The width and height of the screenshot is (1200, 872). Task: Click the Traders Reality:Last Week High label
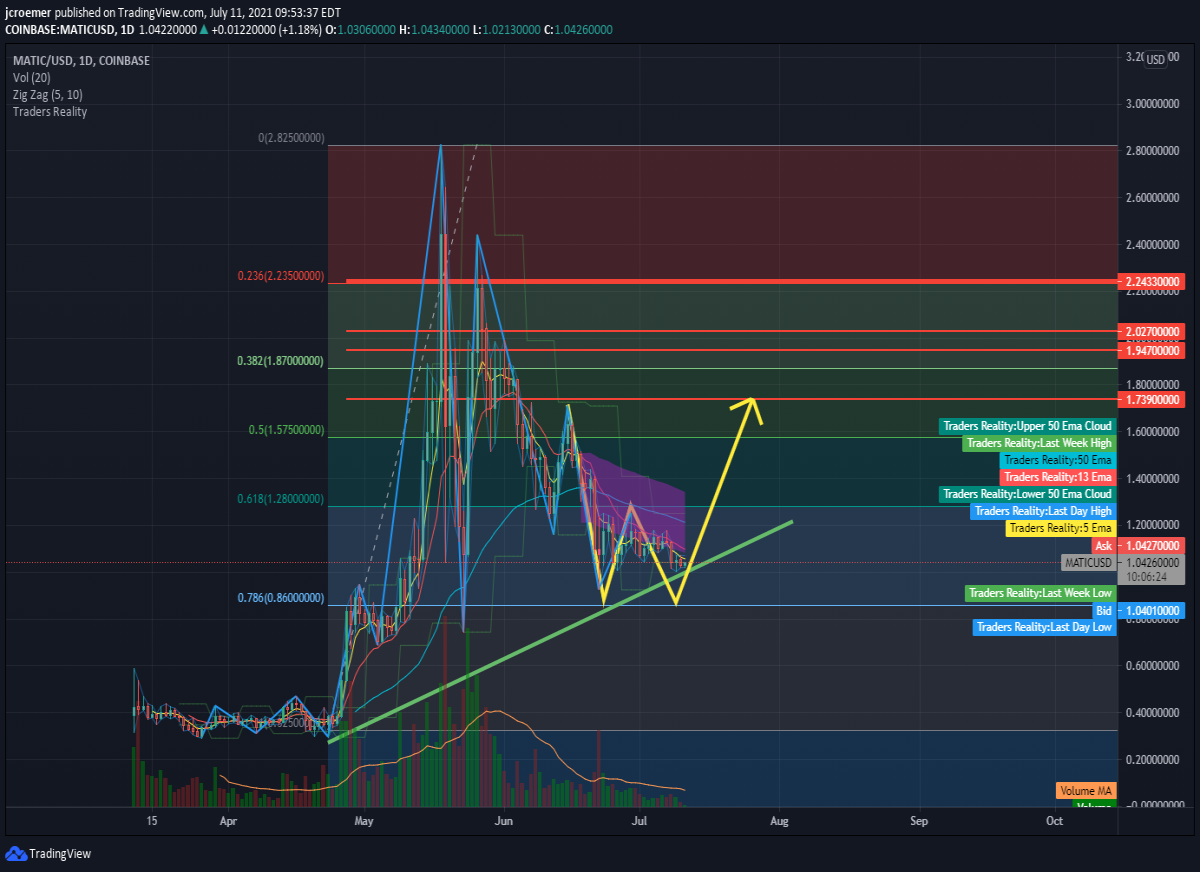(1039, 443)
